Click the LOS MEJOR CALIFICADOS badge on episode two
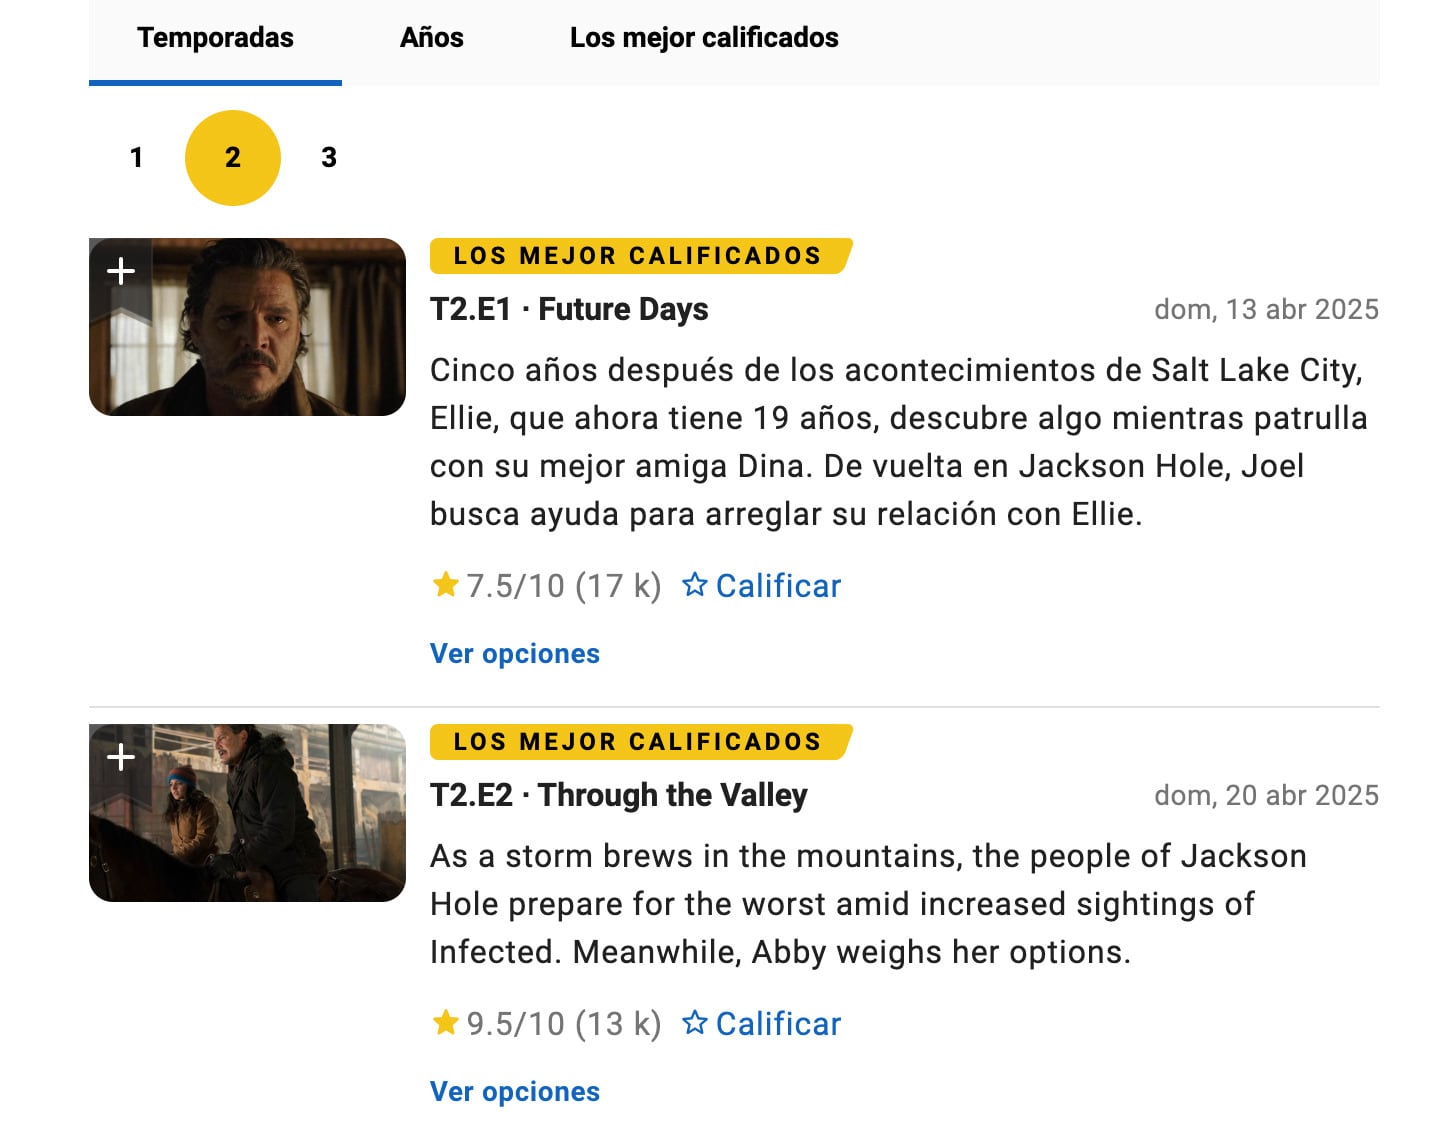This screenshot has height=1138, width=1438. tap(636, 741)
